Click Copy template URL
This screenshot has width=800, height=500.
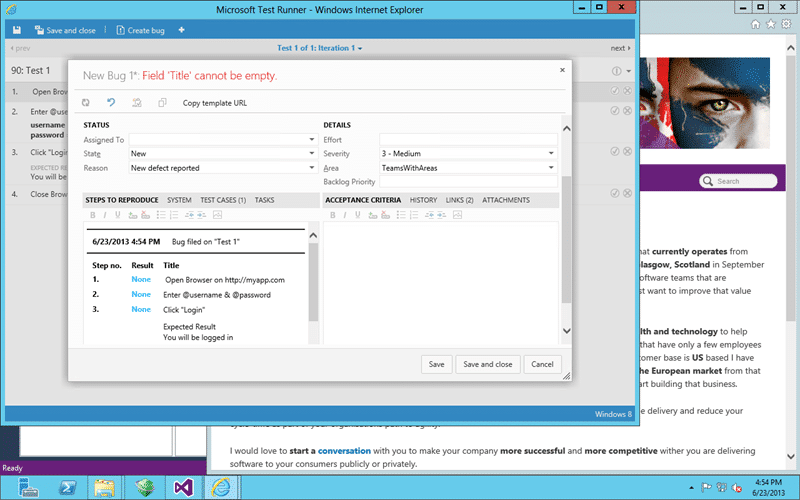215,103
